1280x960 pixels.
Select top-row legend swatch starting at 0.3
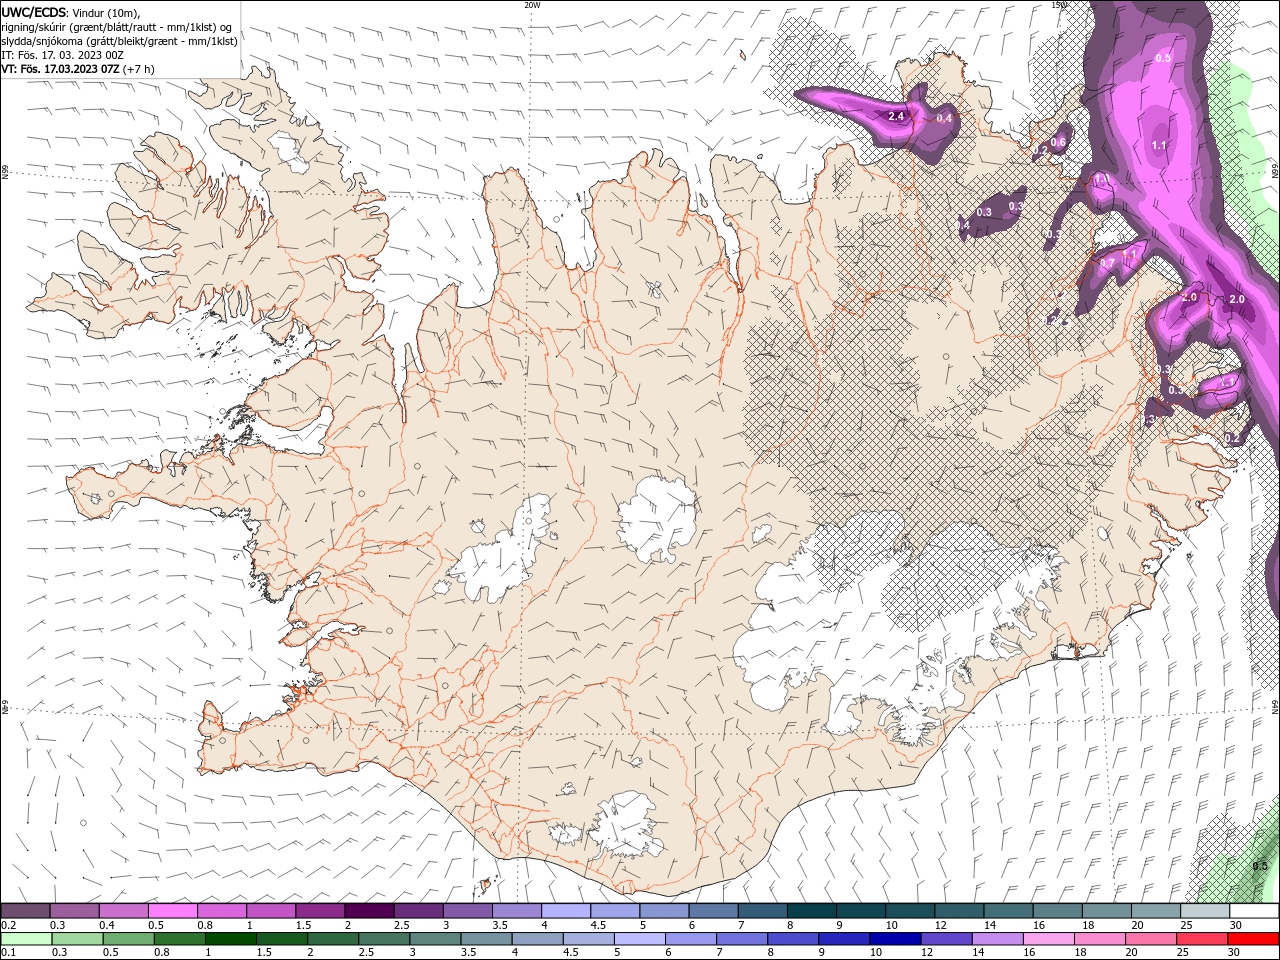coord(74,911)
